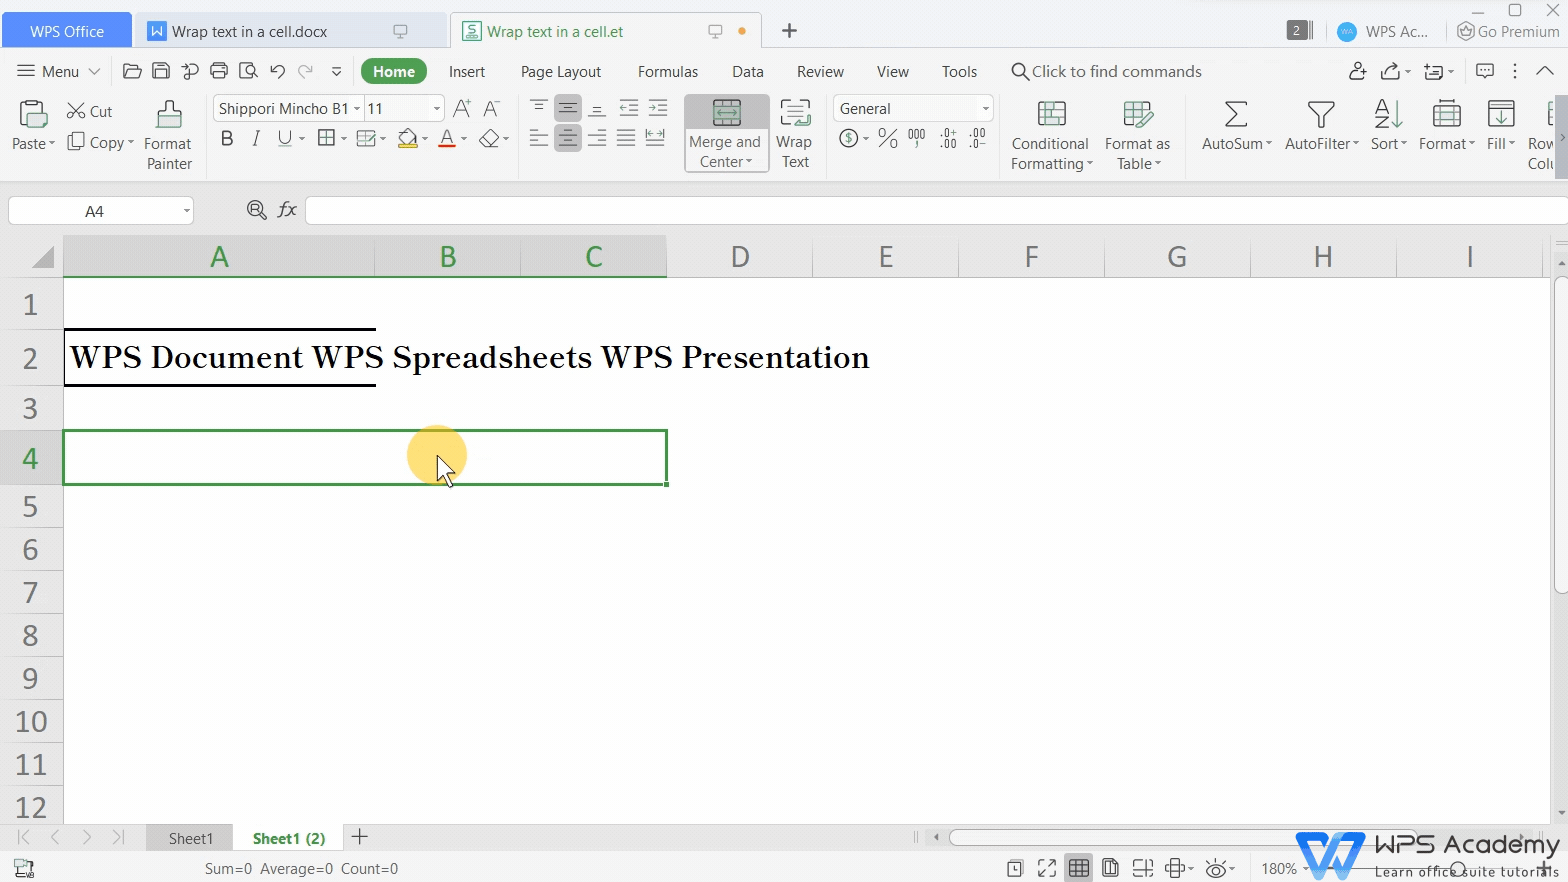This screenshot has width=1568, height=882.
Task: Undo the last action
Action: coord(277,71)
